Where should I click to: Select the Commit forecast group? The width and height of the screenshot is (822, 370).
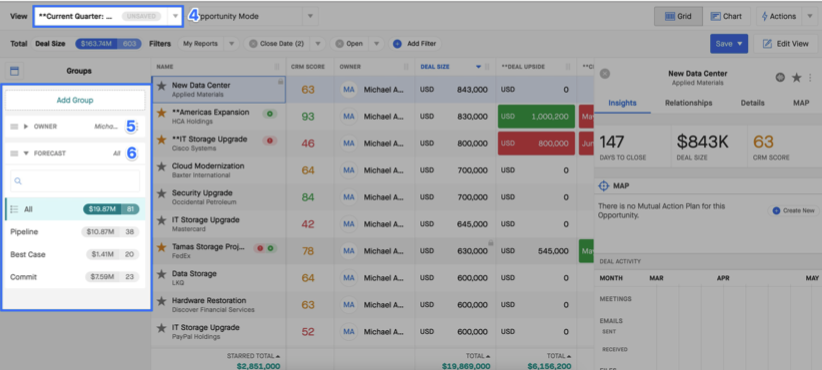pos(75,277)
